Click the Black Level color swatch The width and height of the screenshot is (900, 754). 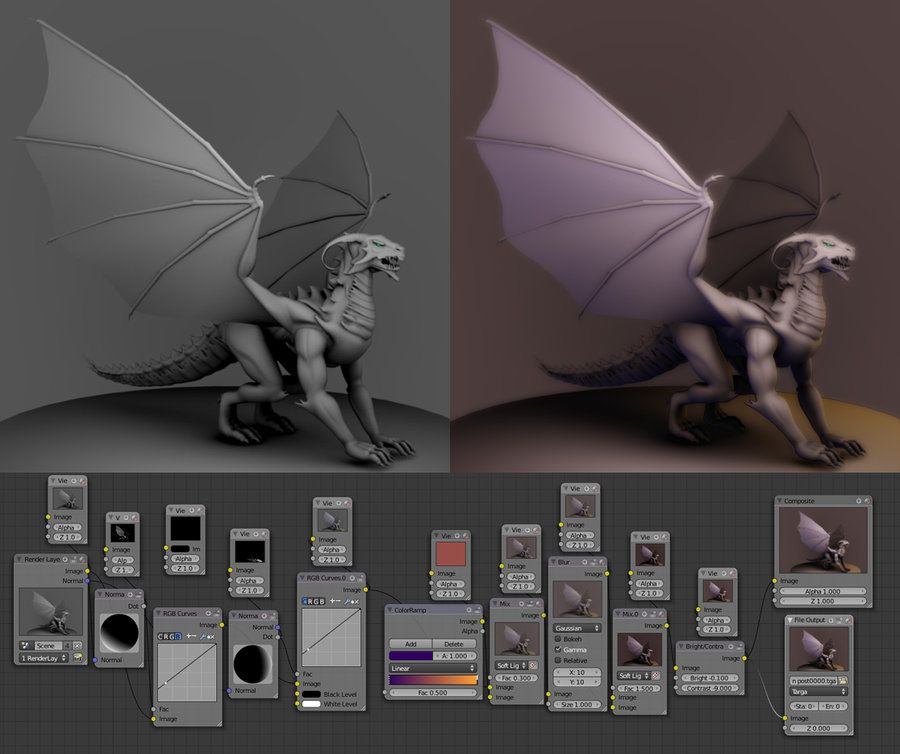(x=311, y=693)
